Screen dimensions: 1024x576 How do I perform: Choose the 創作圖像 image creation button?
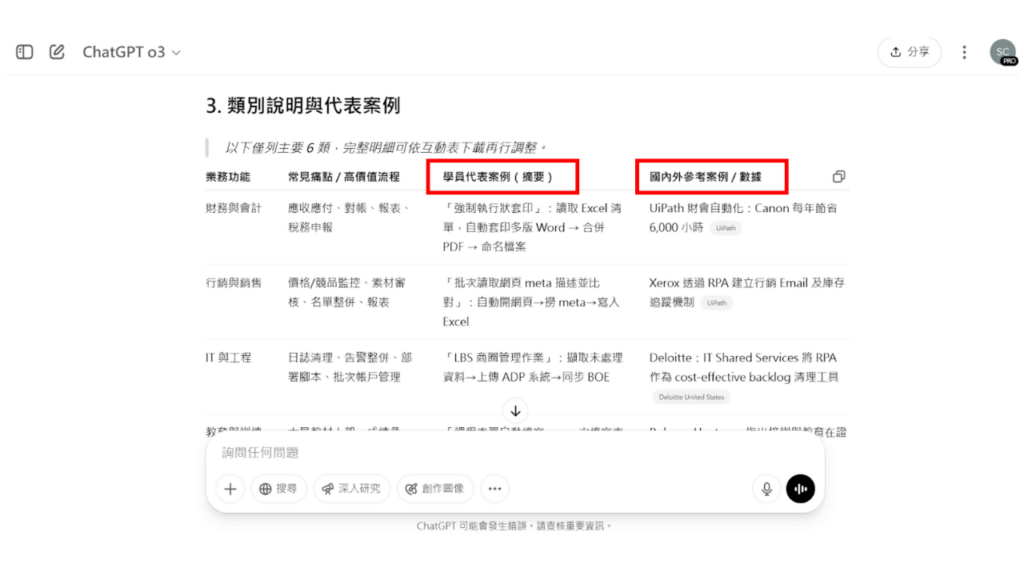click(435, 488)
